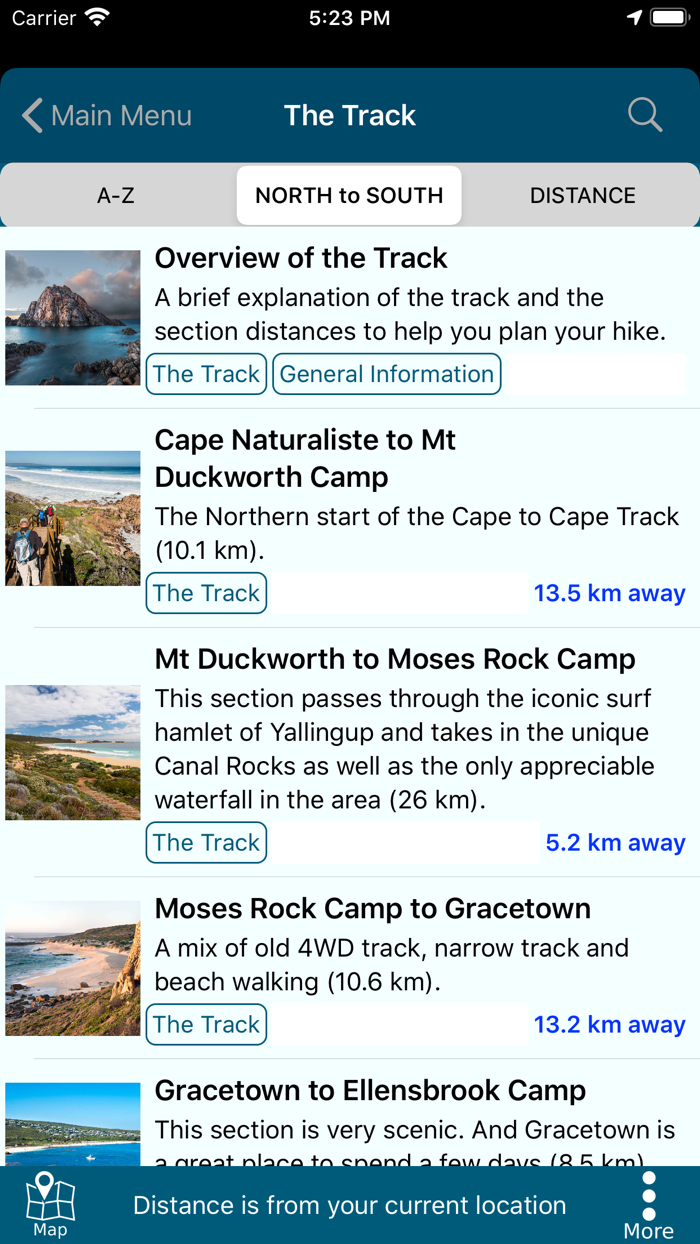The height and width of the screenshot is (1244, 700).
Task: Tap the location arrow in the status bar
Action: click(x=637, y=16)
